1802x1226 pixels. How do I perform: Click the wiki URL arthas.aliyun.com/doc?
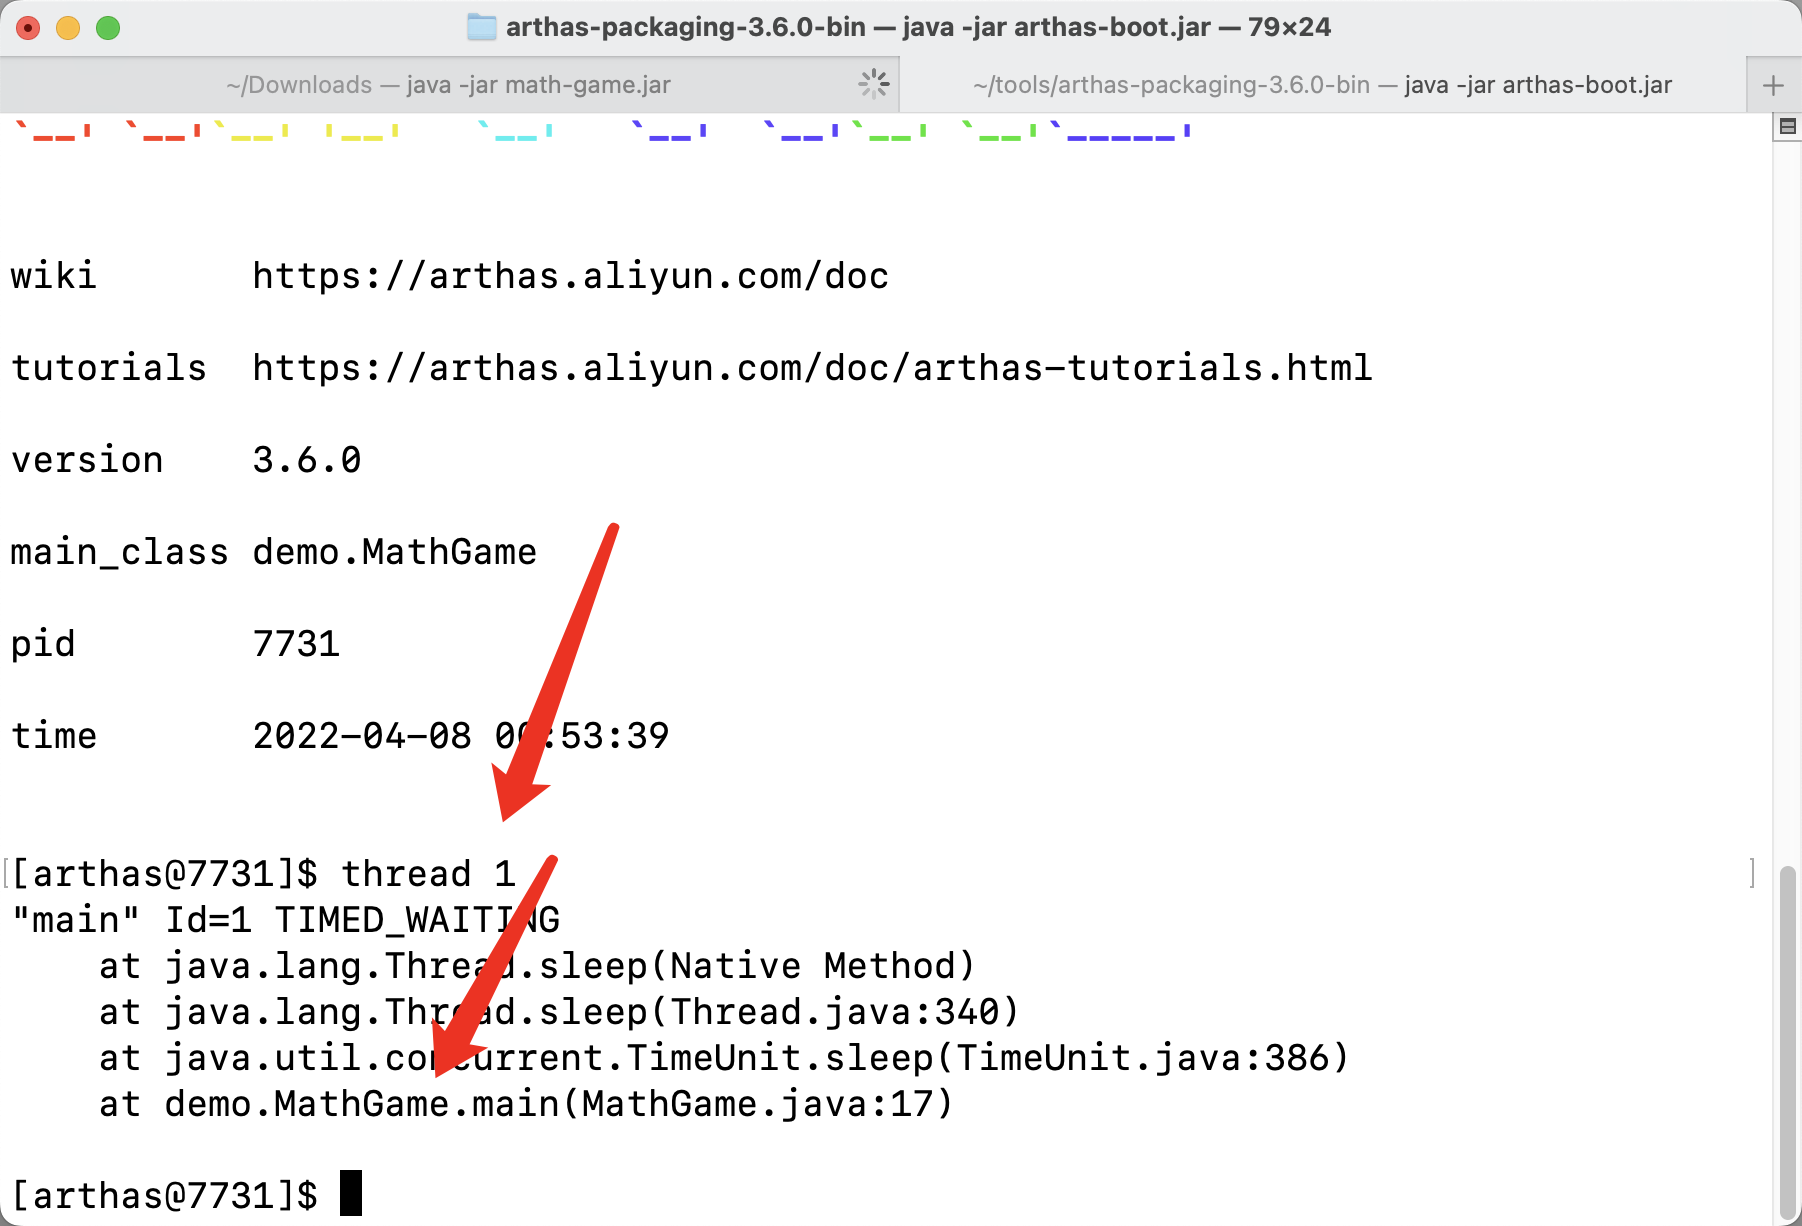pos(571,276)
